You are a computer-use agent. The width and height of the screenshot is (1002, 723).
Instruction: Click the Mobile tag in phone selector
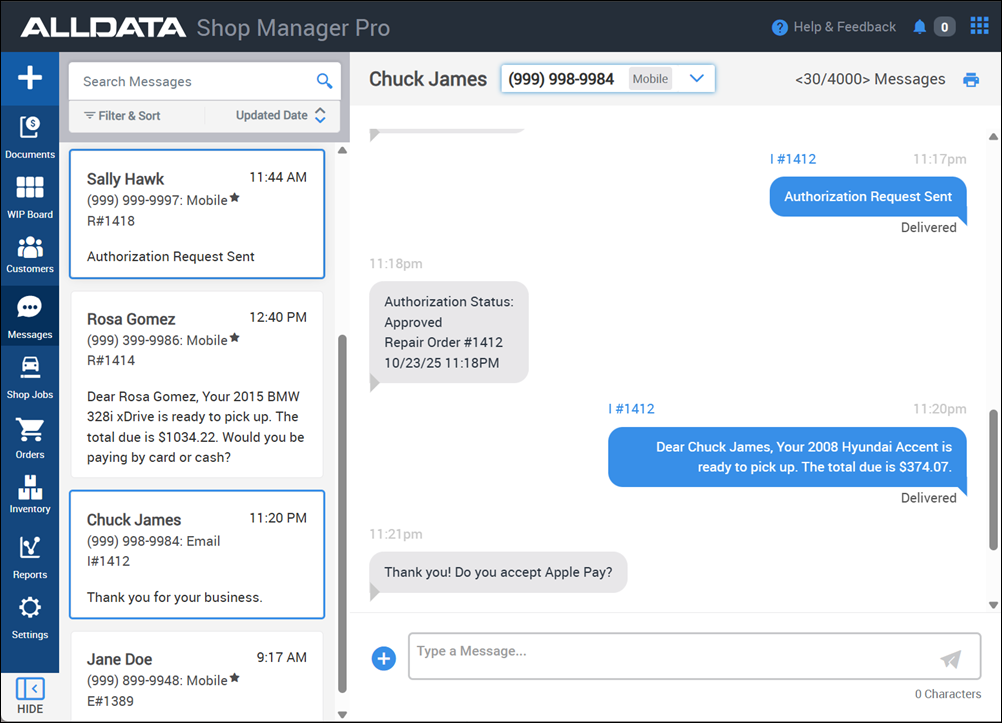(650, 79)
